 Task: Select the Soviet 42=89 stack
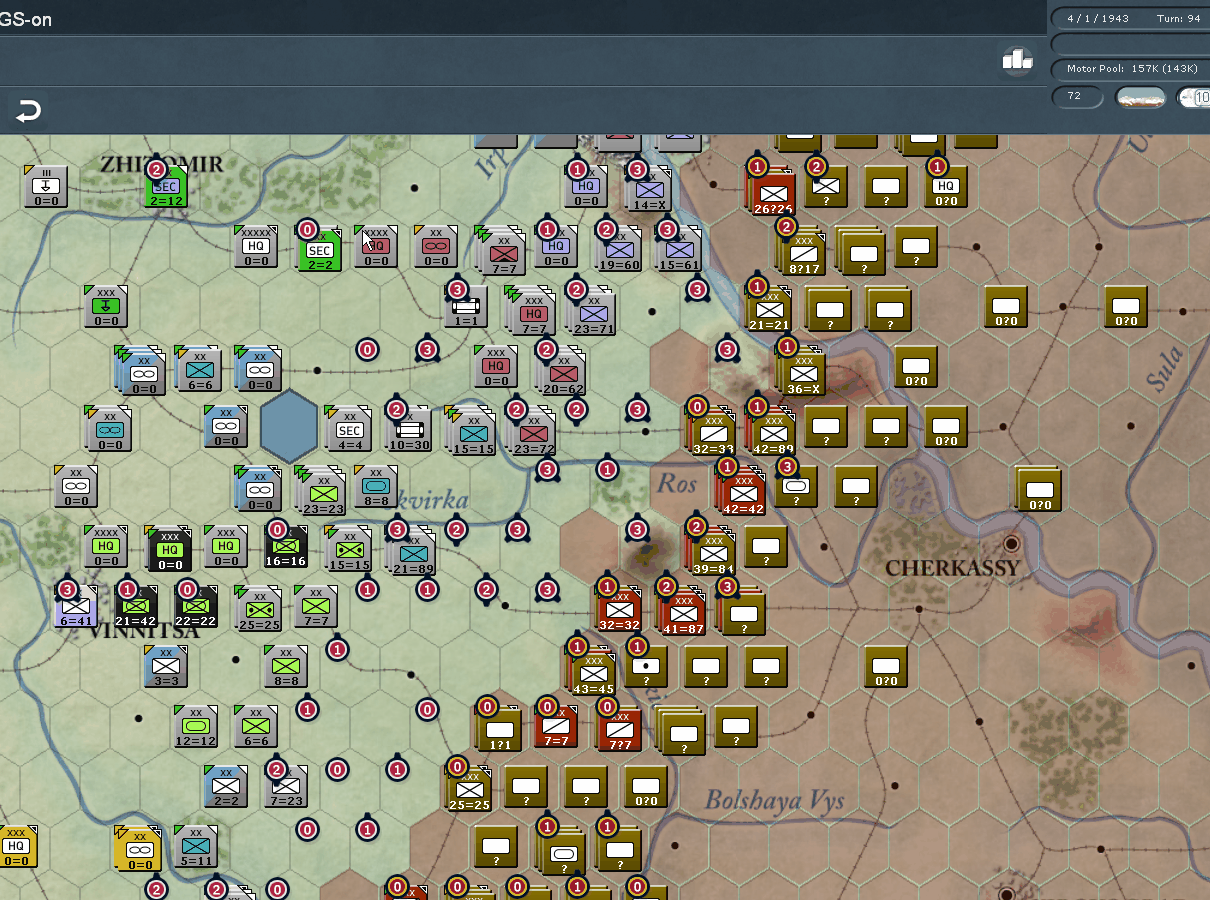pyautogui.click(x=772, y=432)
